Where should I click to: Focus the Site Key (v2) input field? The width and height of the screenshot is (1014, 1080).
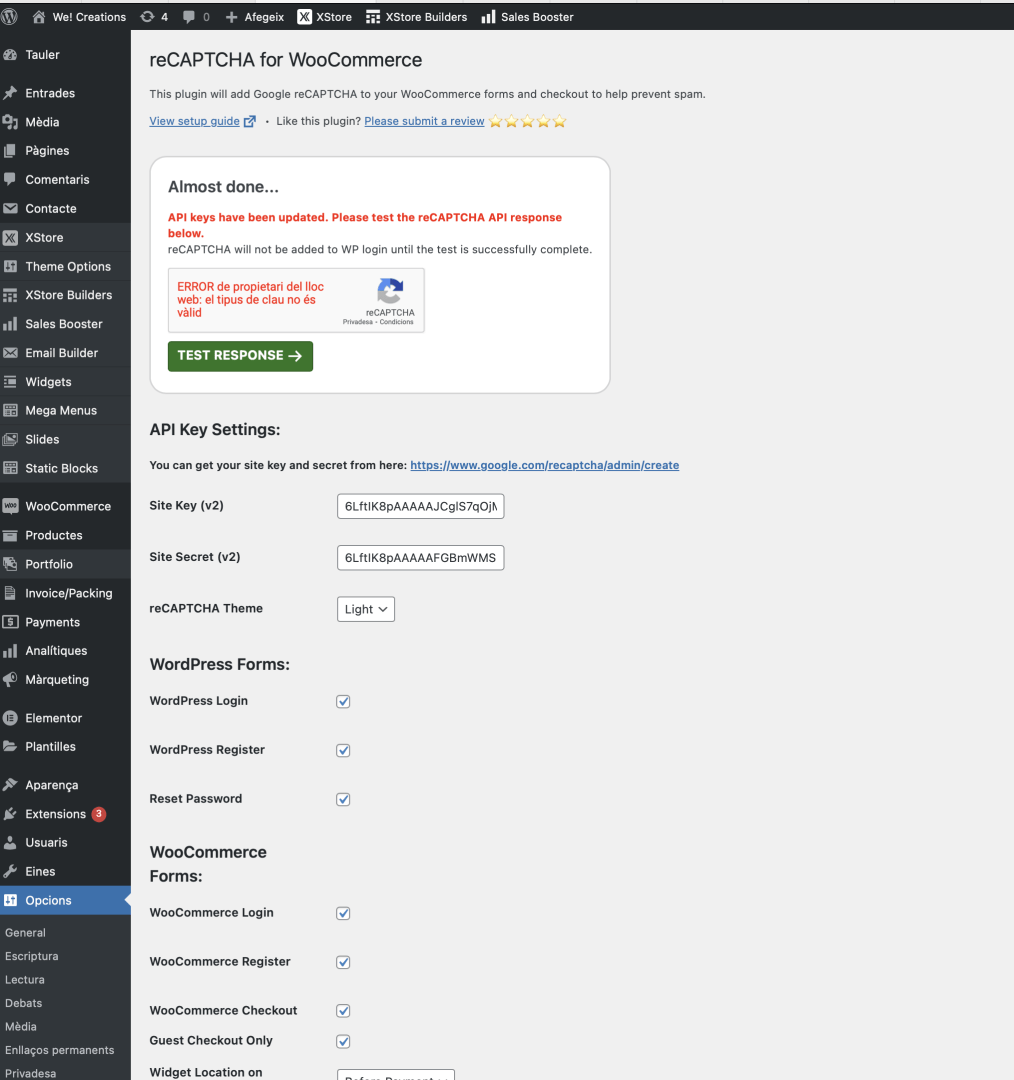[x=420, y=506]
